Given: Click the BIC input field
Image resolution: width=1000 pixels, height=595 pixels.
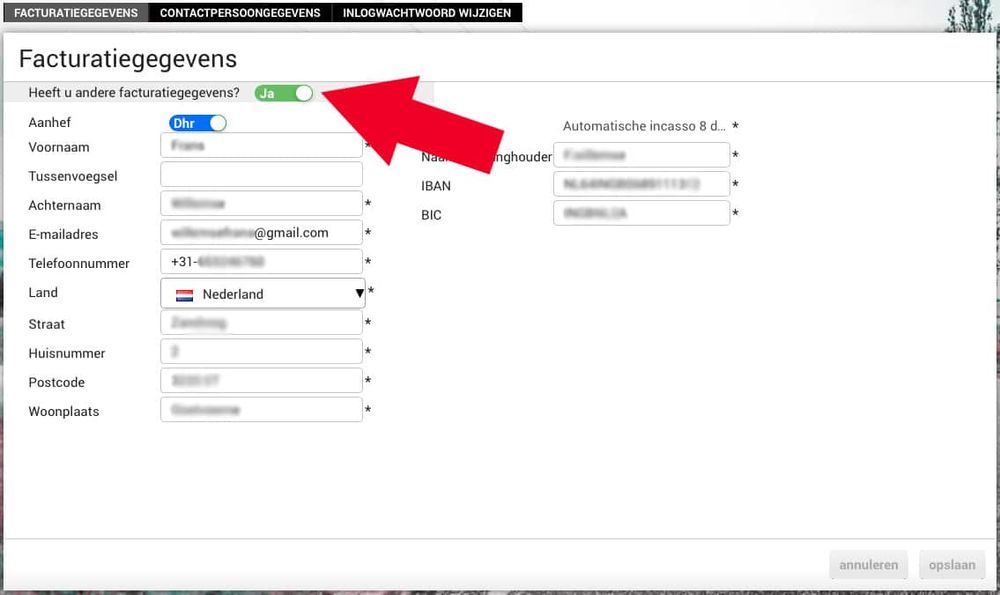Looking at the screenshot, I should [x=642, y=213].
